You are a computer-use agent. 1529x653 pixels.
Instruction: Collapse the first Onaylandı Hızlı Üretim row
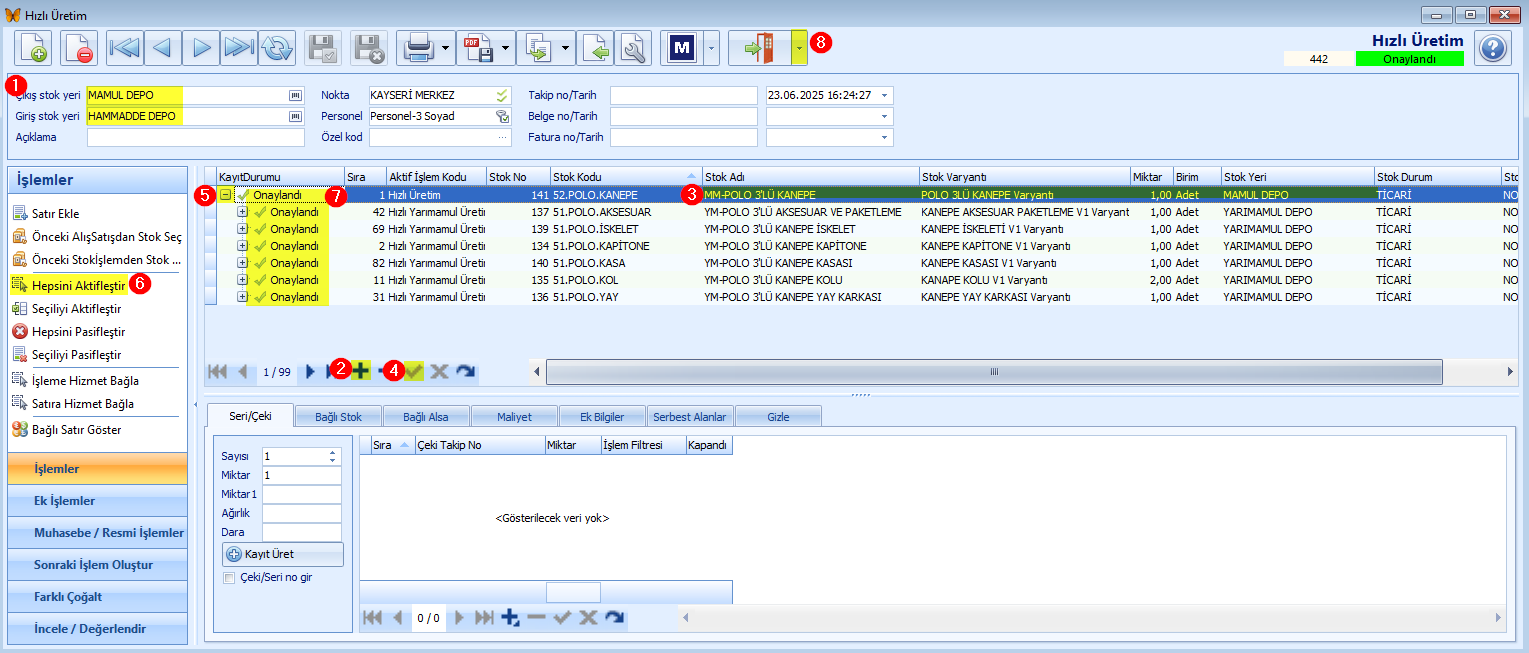coord(226,196)
